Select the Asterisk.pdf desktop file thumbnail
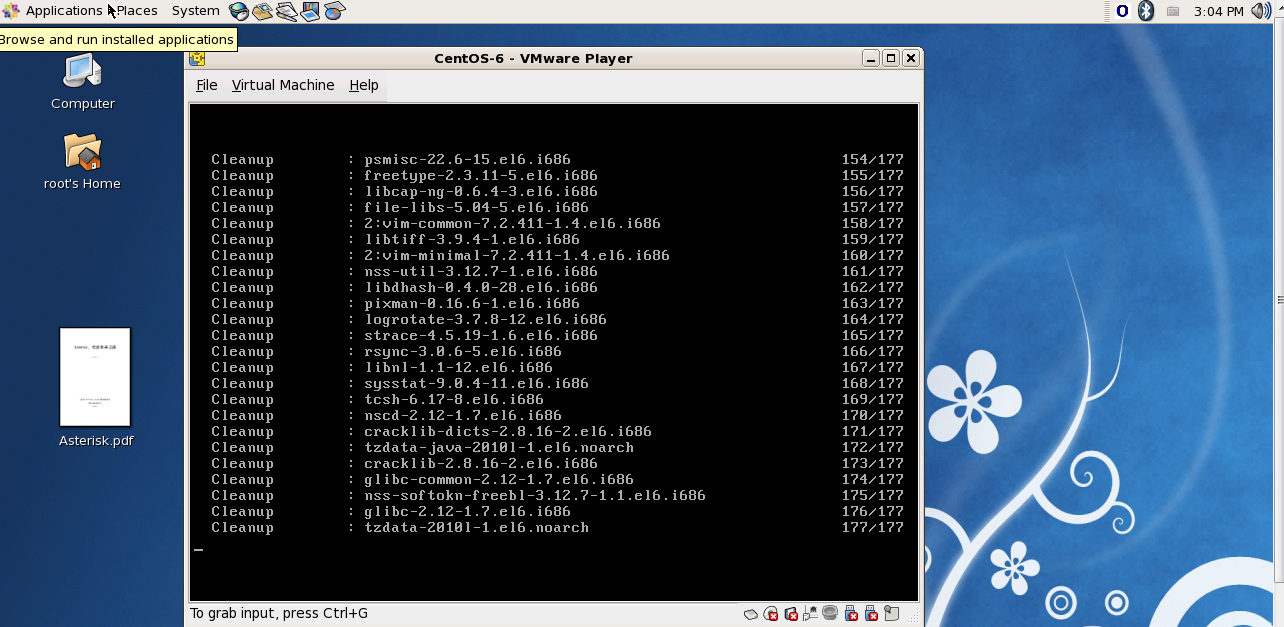The width and height of the screenshot is (1284, 627). click(95, 377)
